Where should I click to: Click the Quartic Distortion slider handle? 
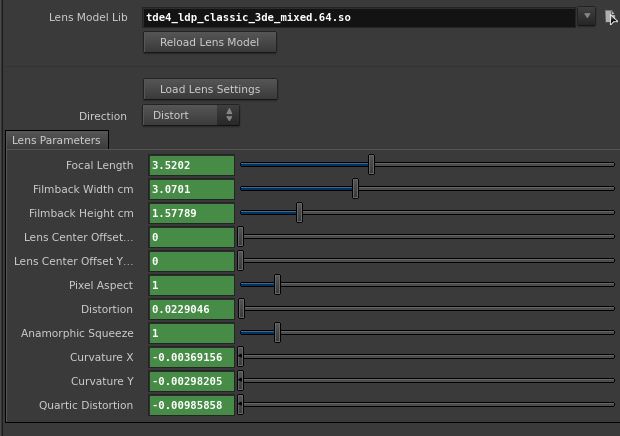(240, 404)
